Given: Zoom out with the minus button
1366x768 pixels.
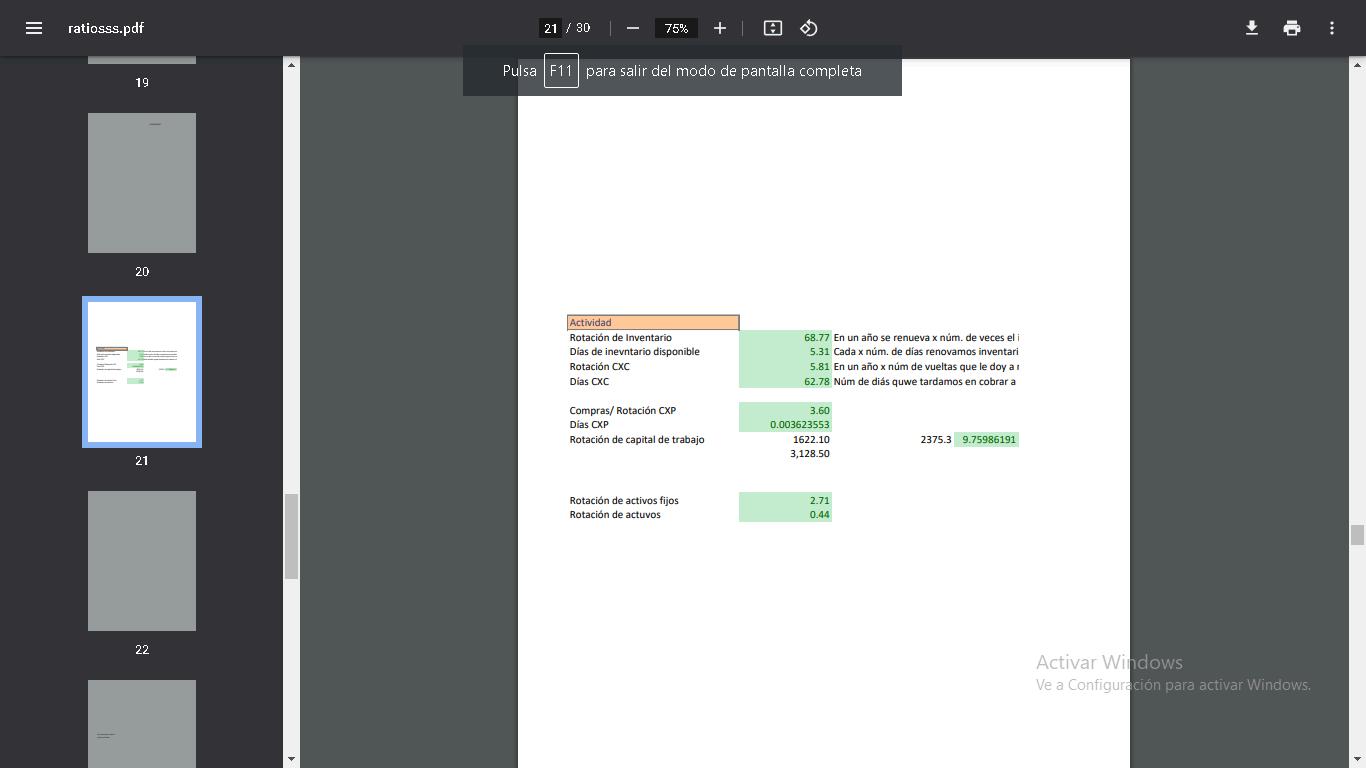Looking at the screenshot, I should (633, 28).
